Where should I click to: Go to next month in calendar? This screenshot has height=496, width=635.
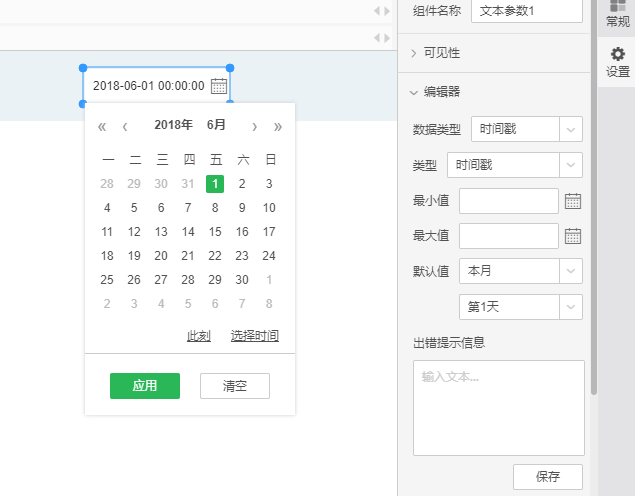click(255, 126)
